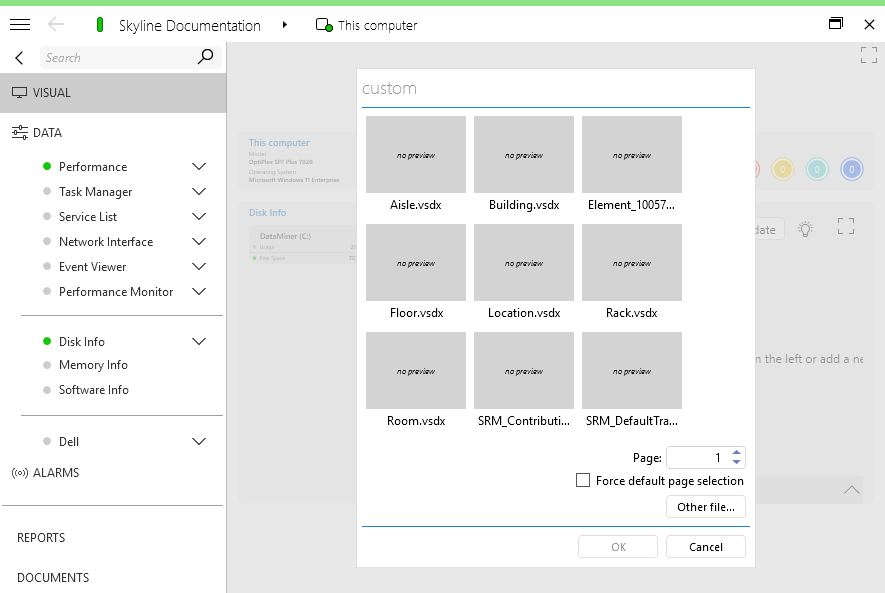The height and width of the screenshot is (593, 885).
Task: Click the Other file... button
Action: 705,507
